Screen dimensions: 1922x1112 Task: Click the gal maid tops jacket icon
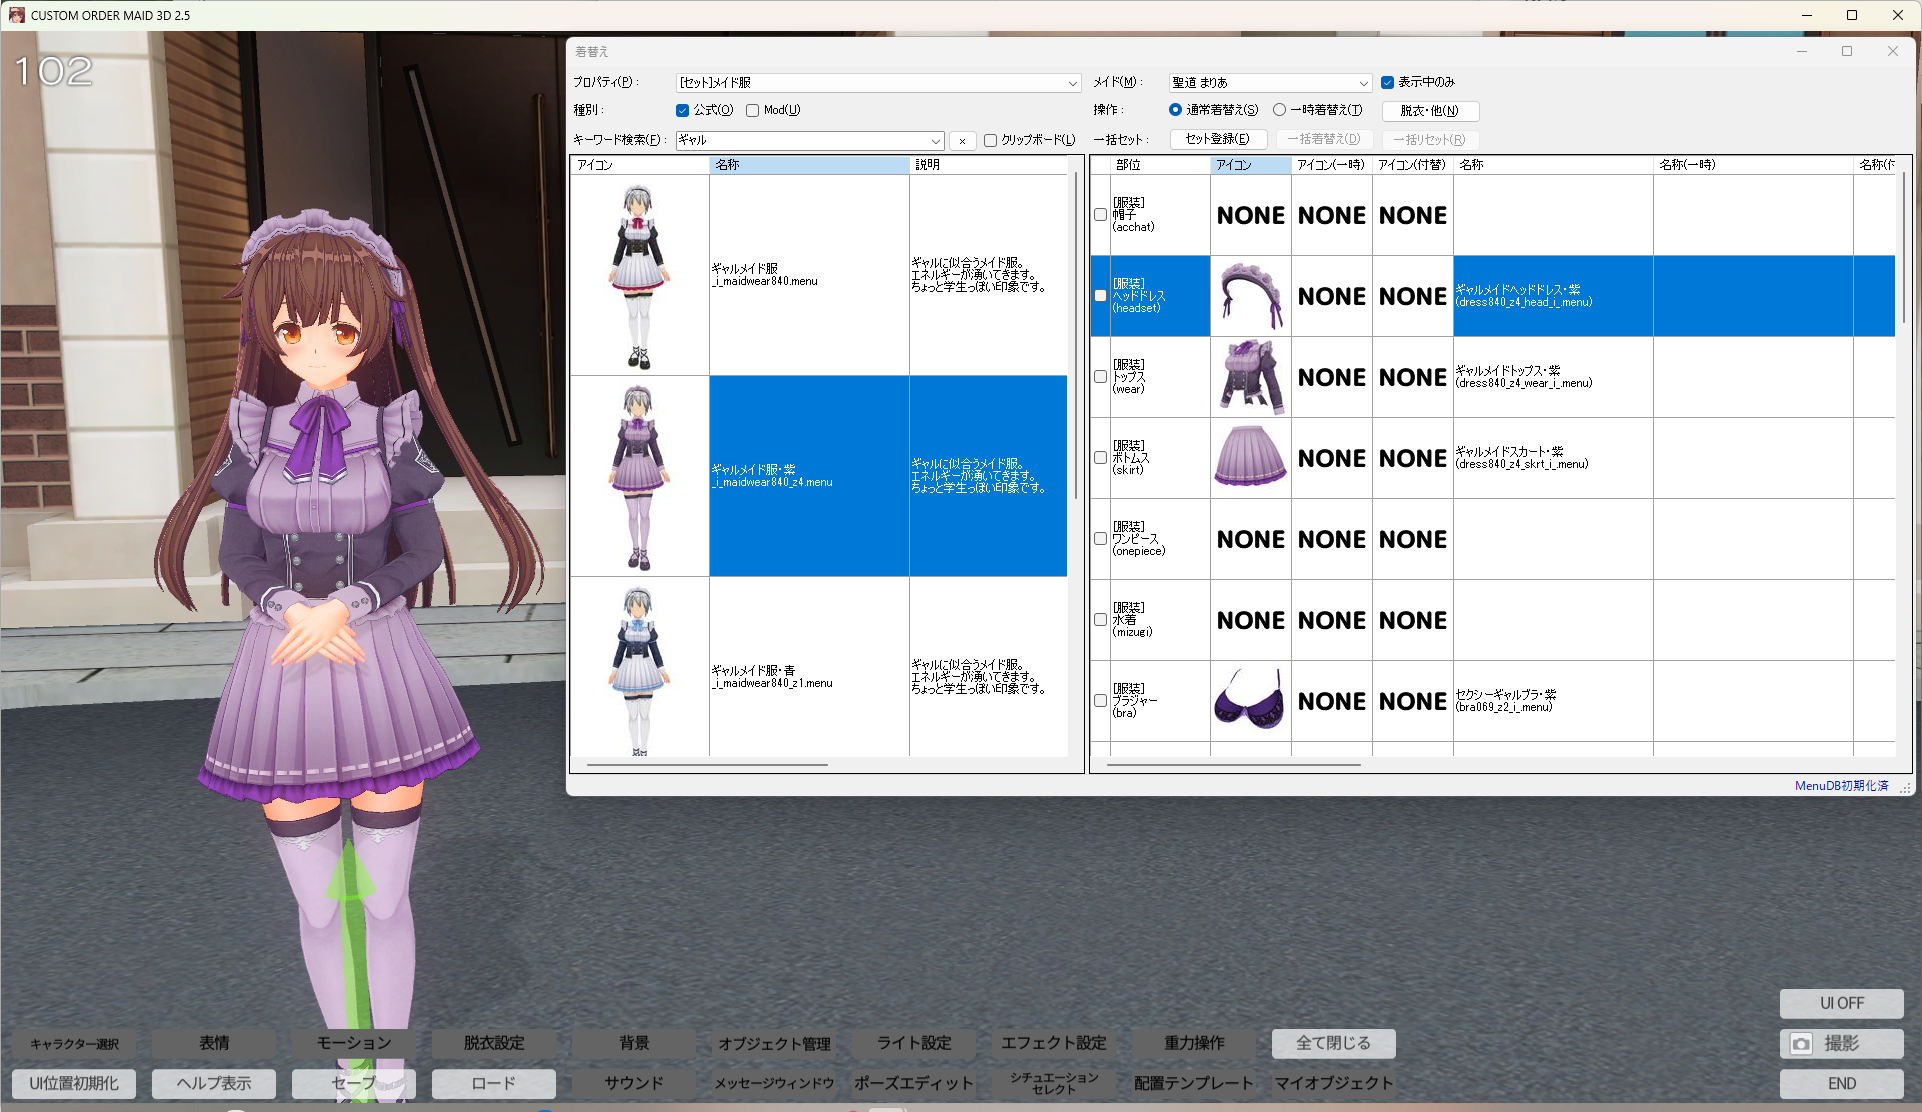[1250, 377]
